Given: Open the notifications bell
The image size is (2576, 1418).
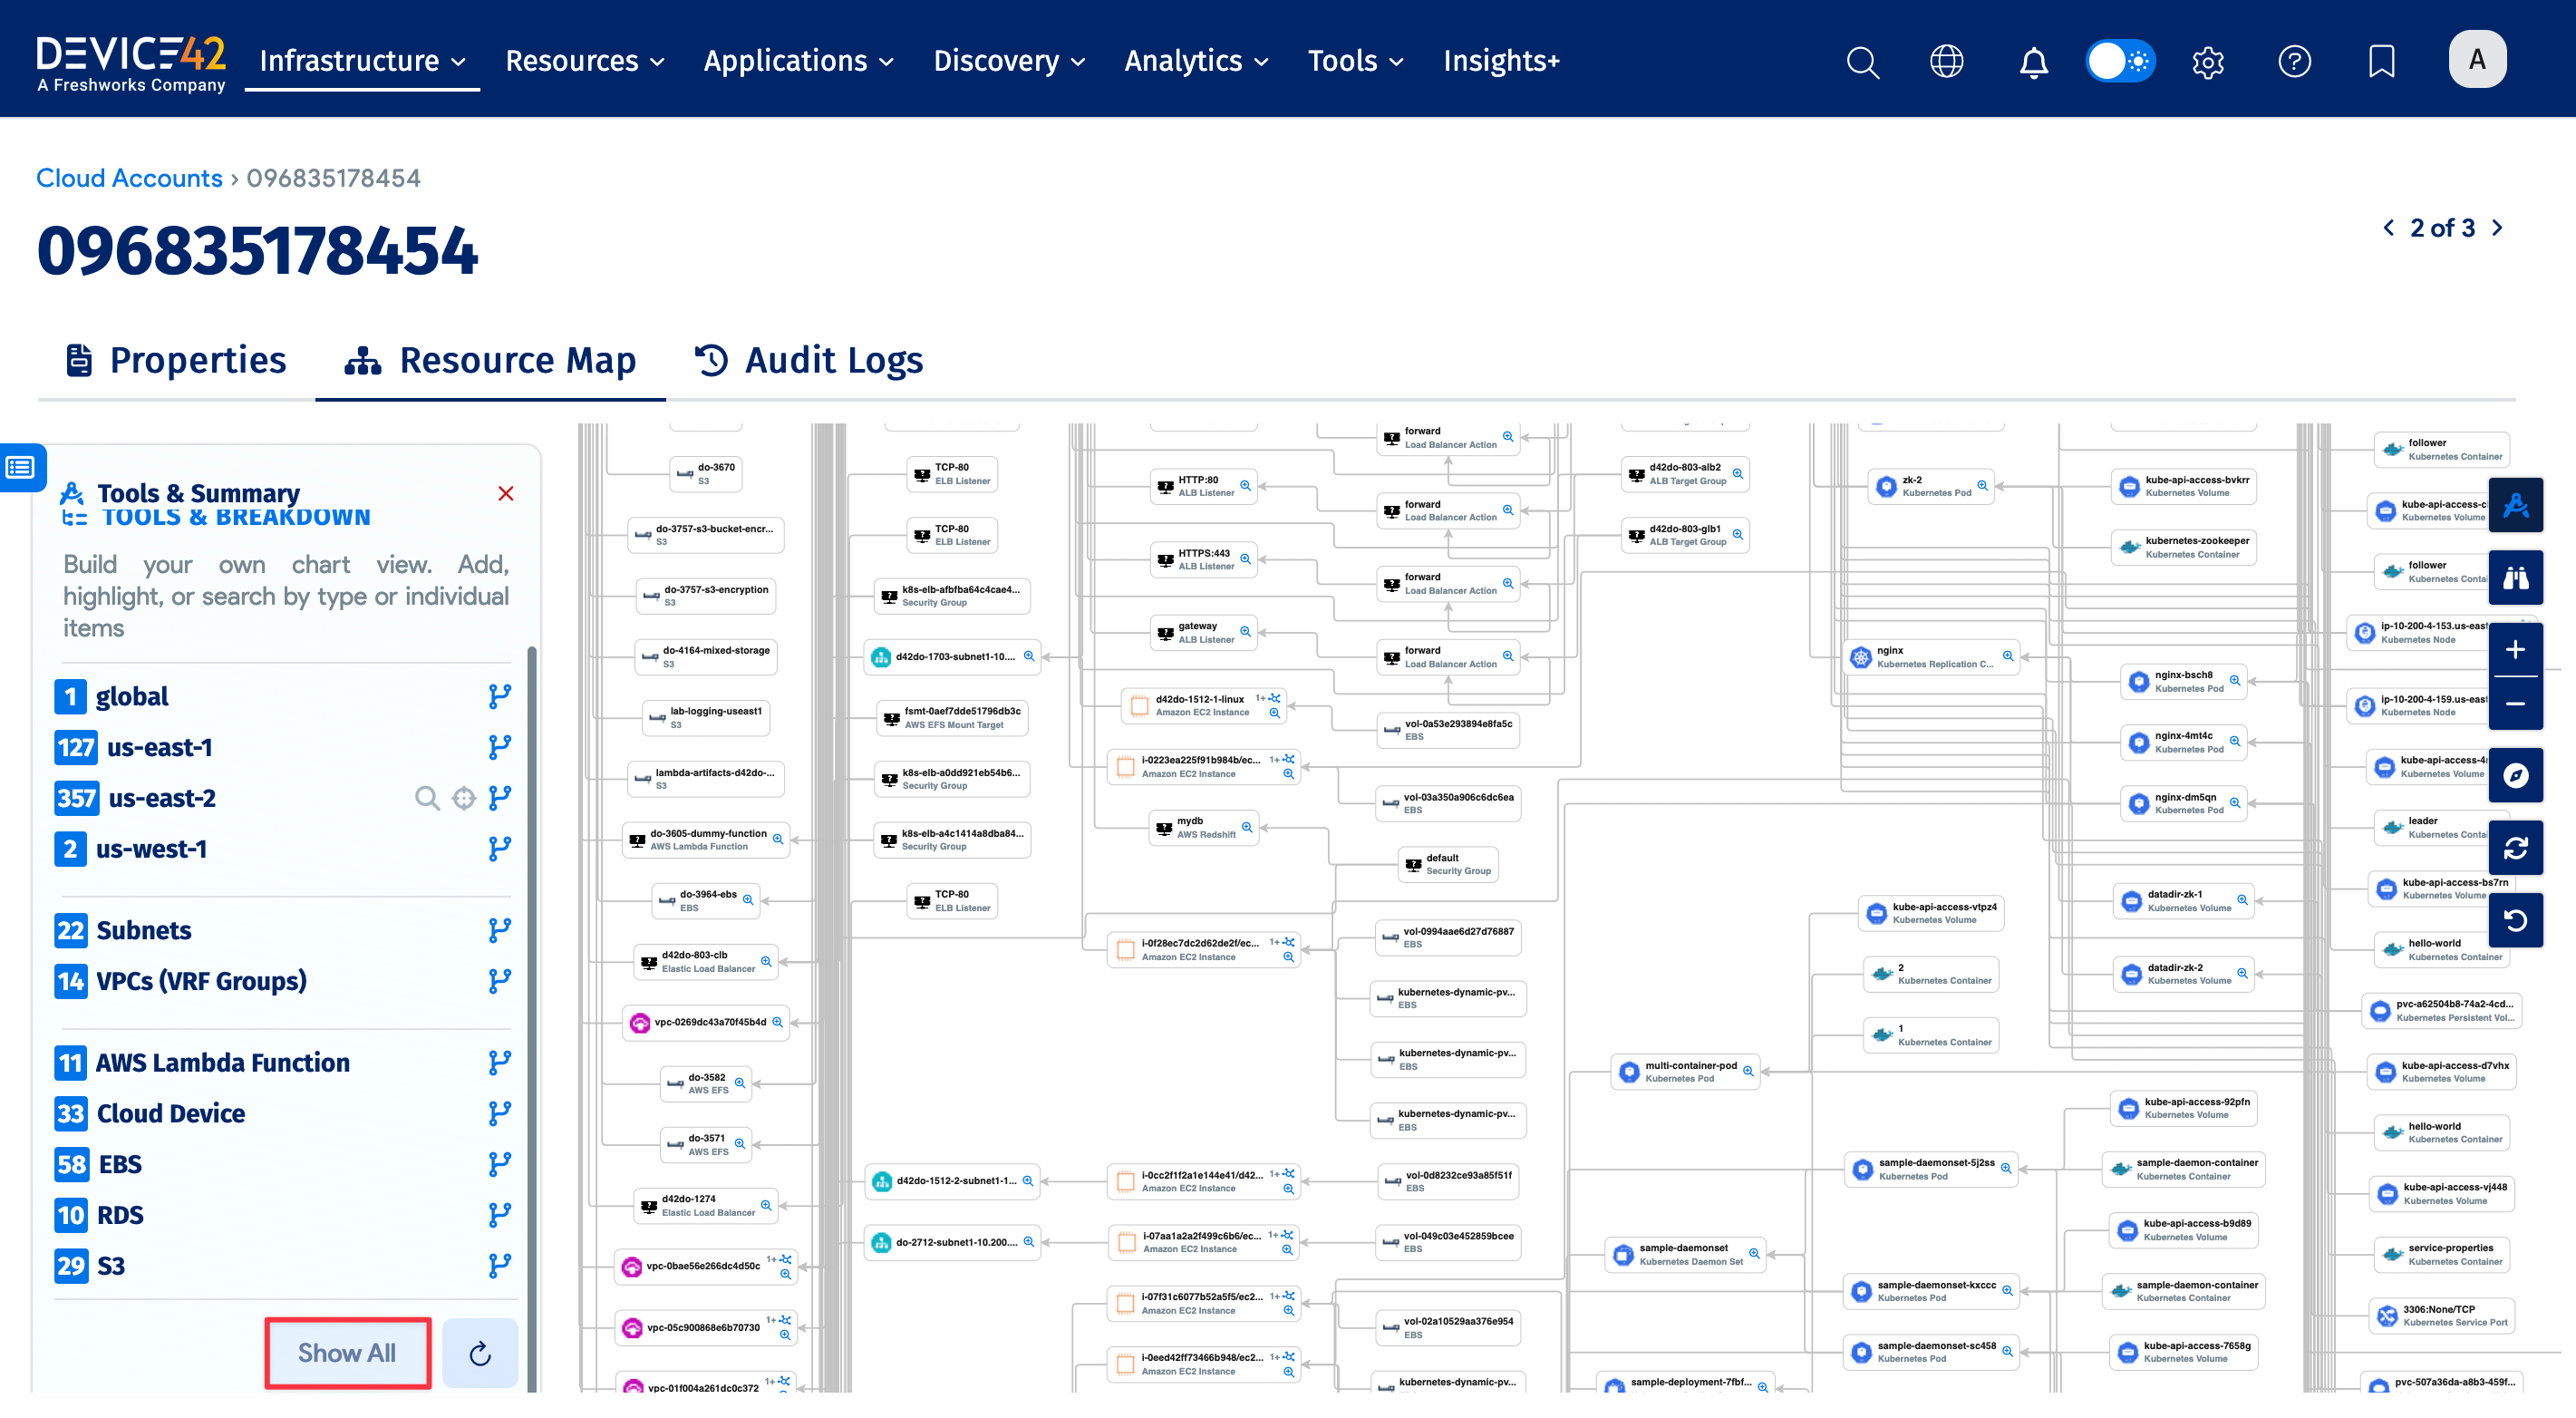Looking at the screenshot, I should pos(2033,62).
